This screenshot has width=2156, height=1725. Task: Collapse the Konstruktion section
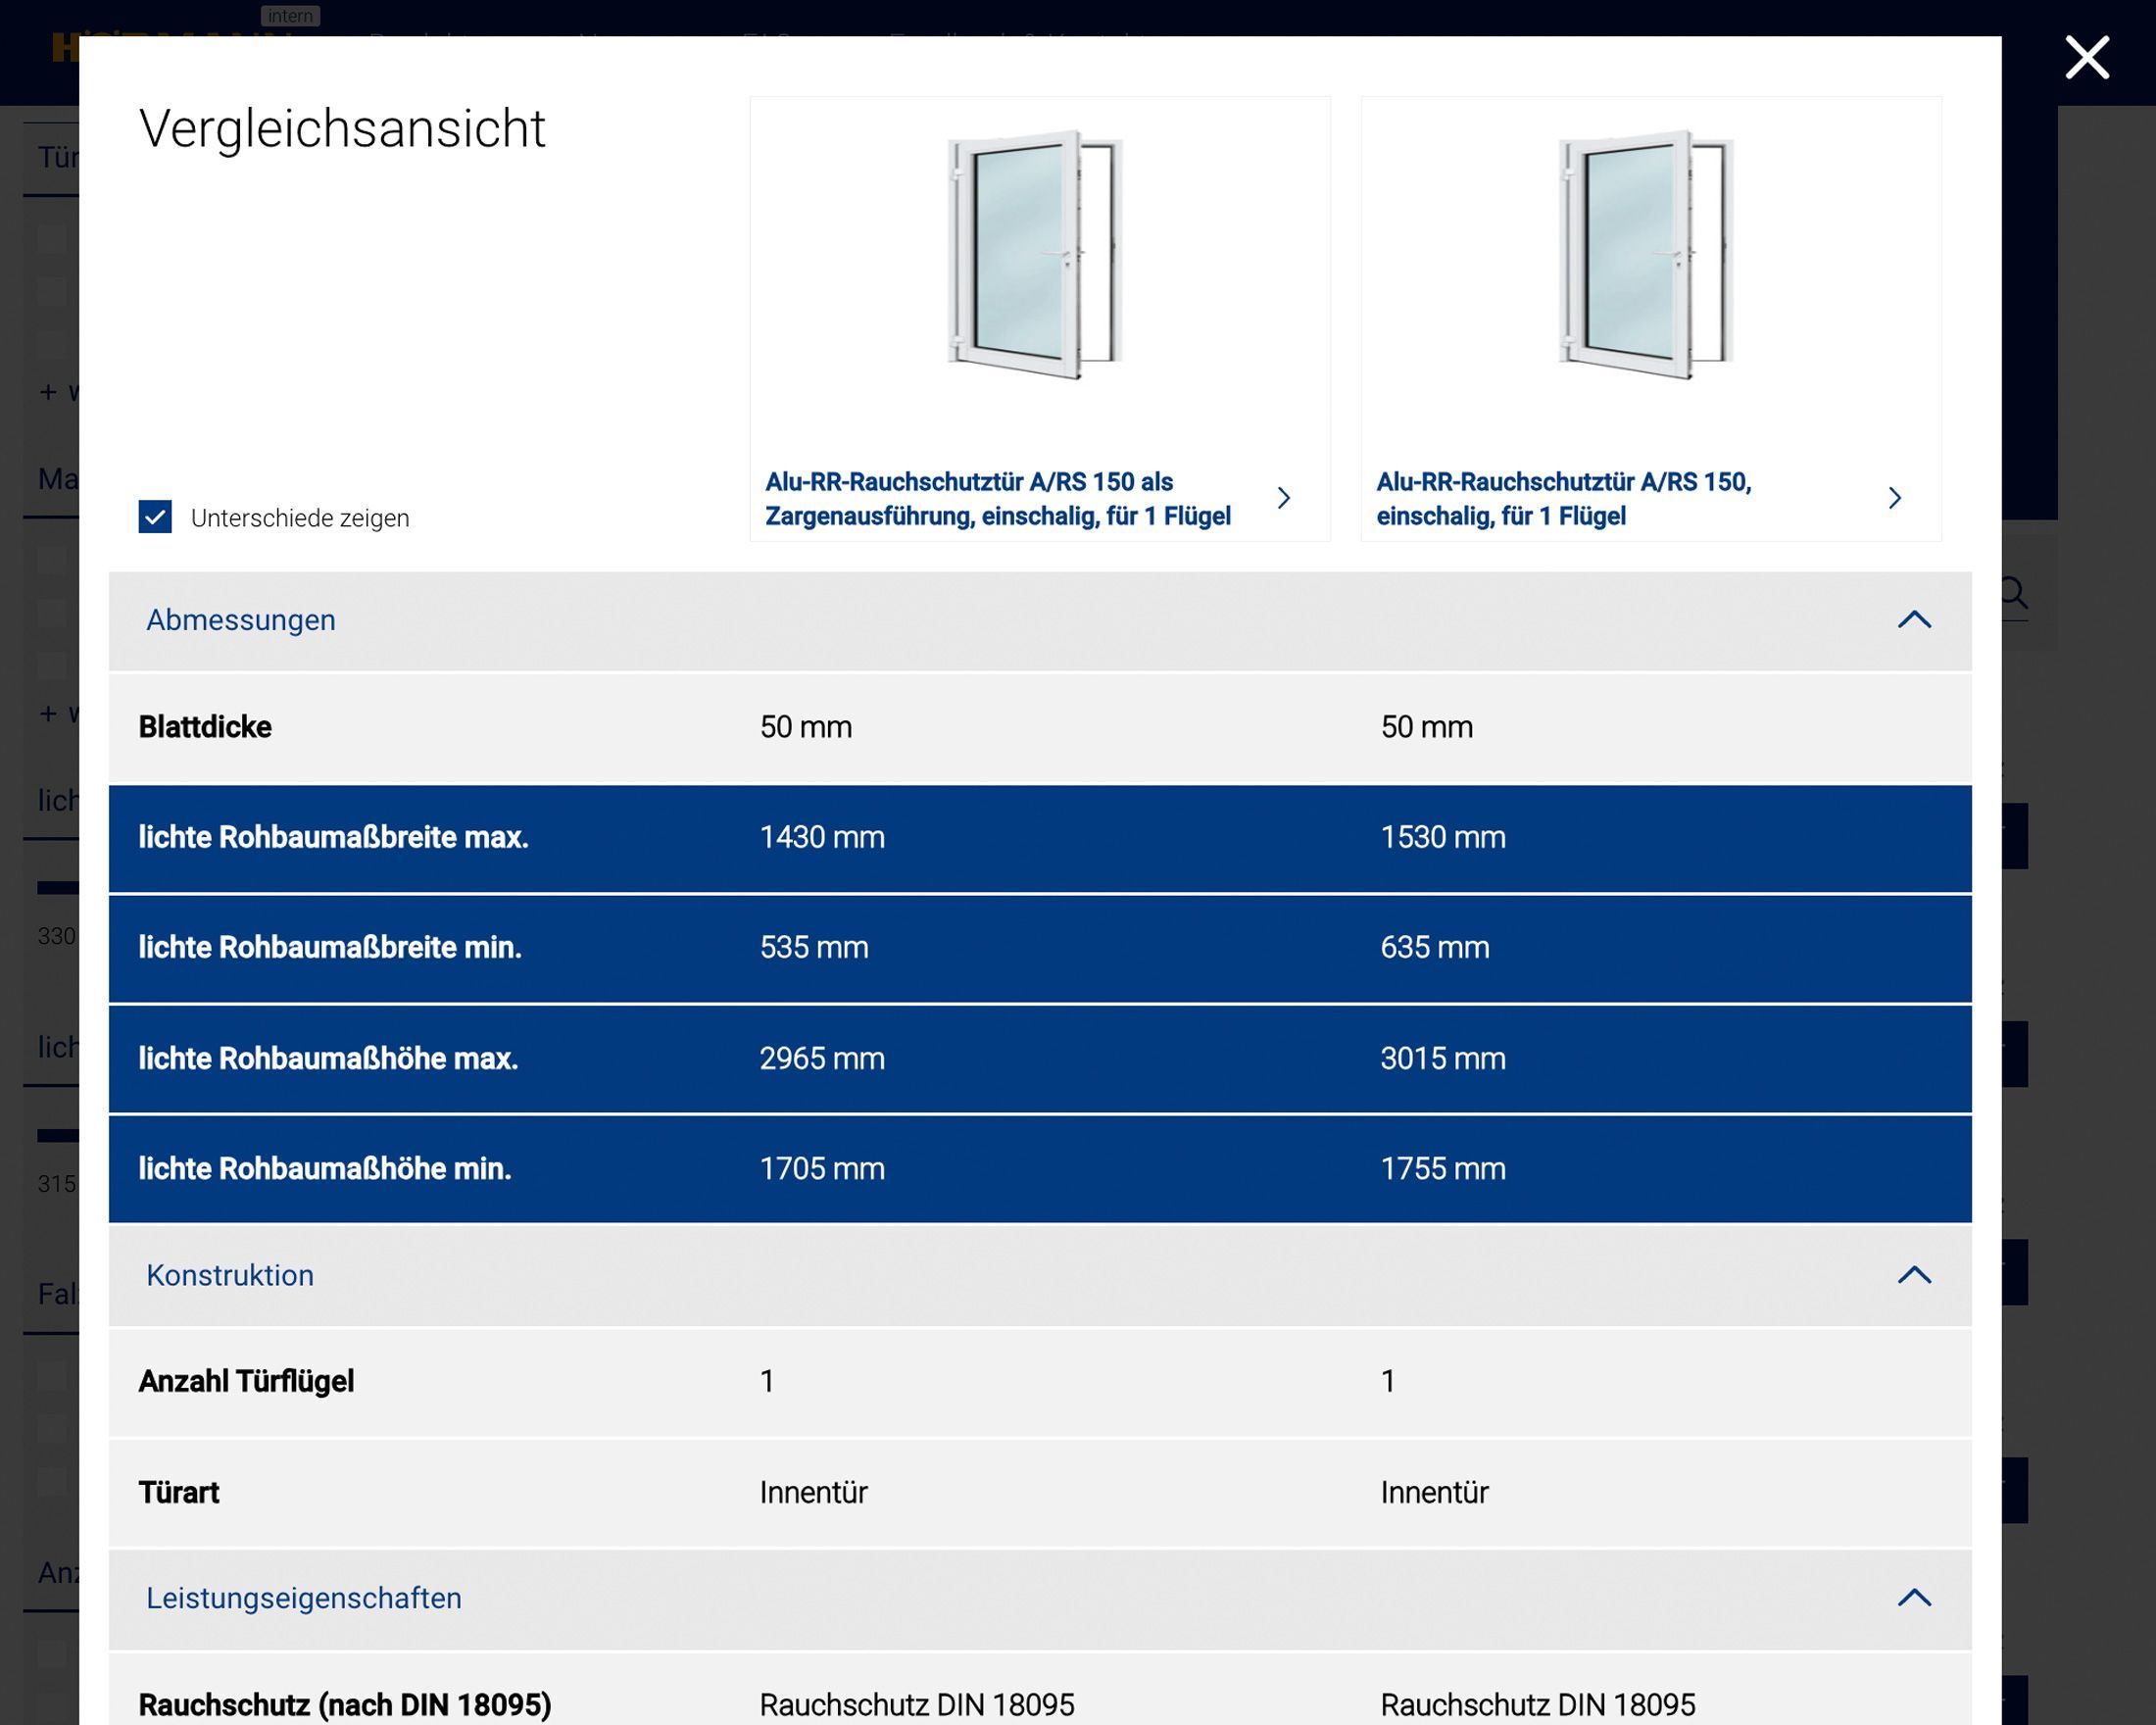coord(1915,1275)
